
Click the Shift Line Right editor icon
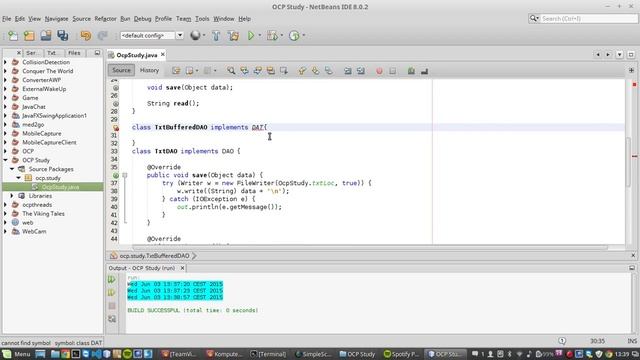pyautogui.click(x=361, y=71)
